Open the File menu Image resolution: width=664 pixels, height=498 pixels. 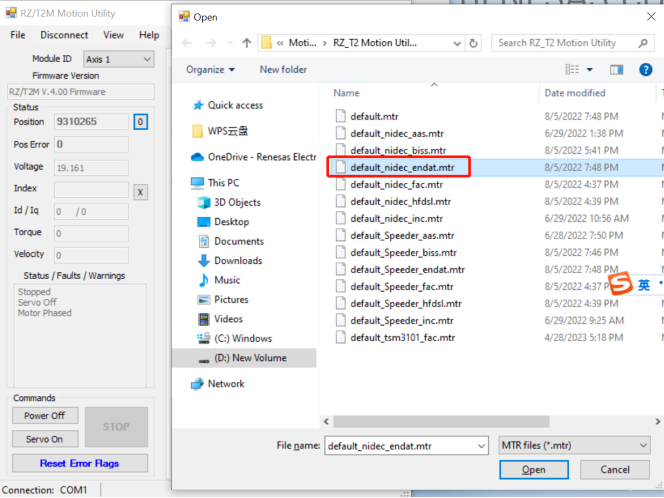tap(18, 35)
